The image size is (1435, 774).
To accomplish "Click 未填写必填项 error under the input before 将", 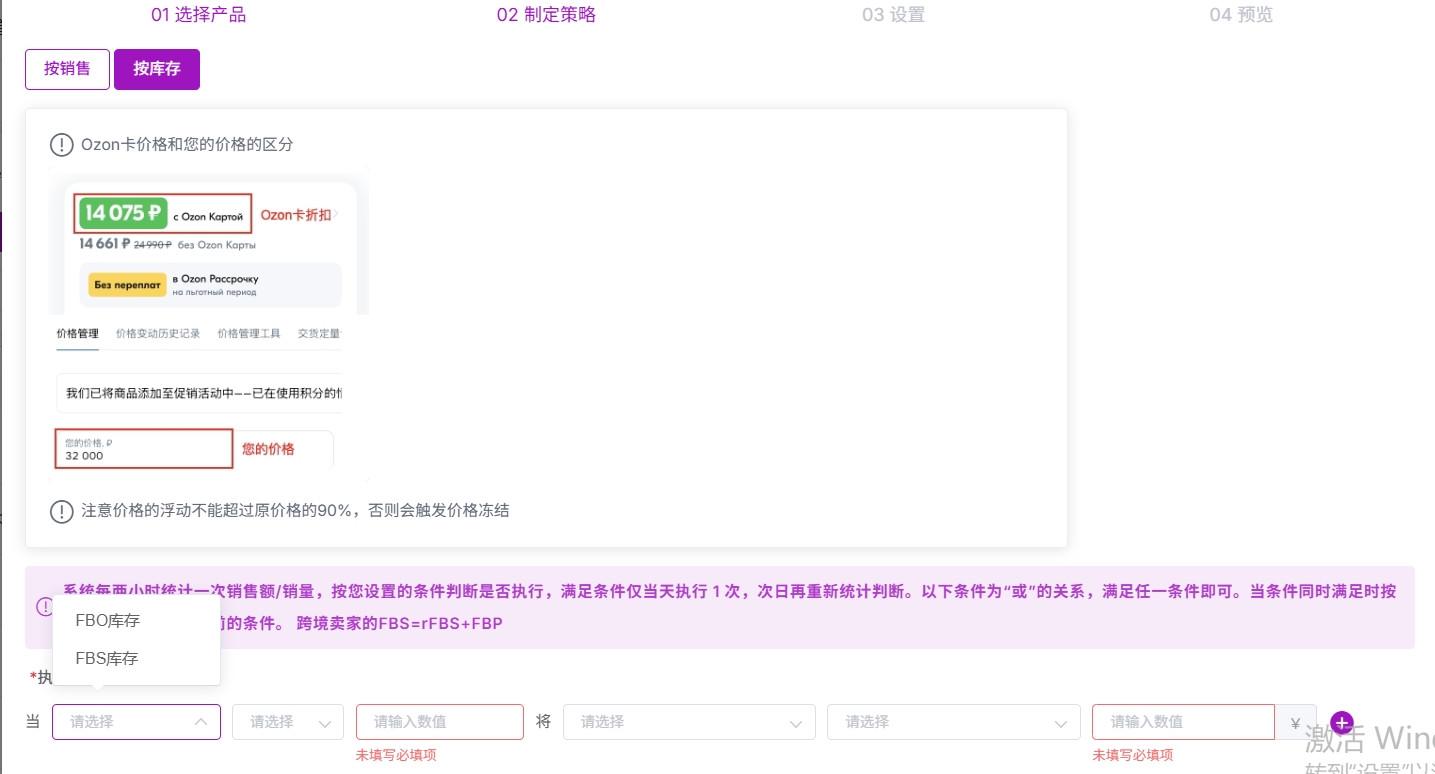I will coord(396,756).
